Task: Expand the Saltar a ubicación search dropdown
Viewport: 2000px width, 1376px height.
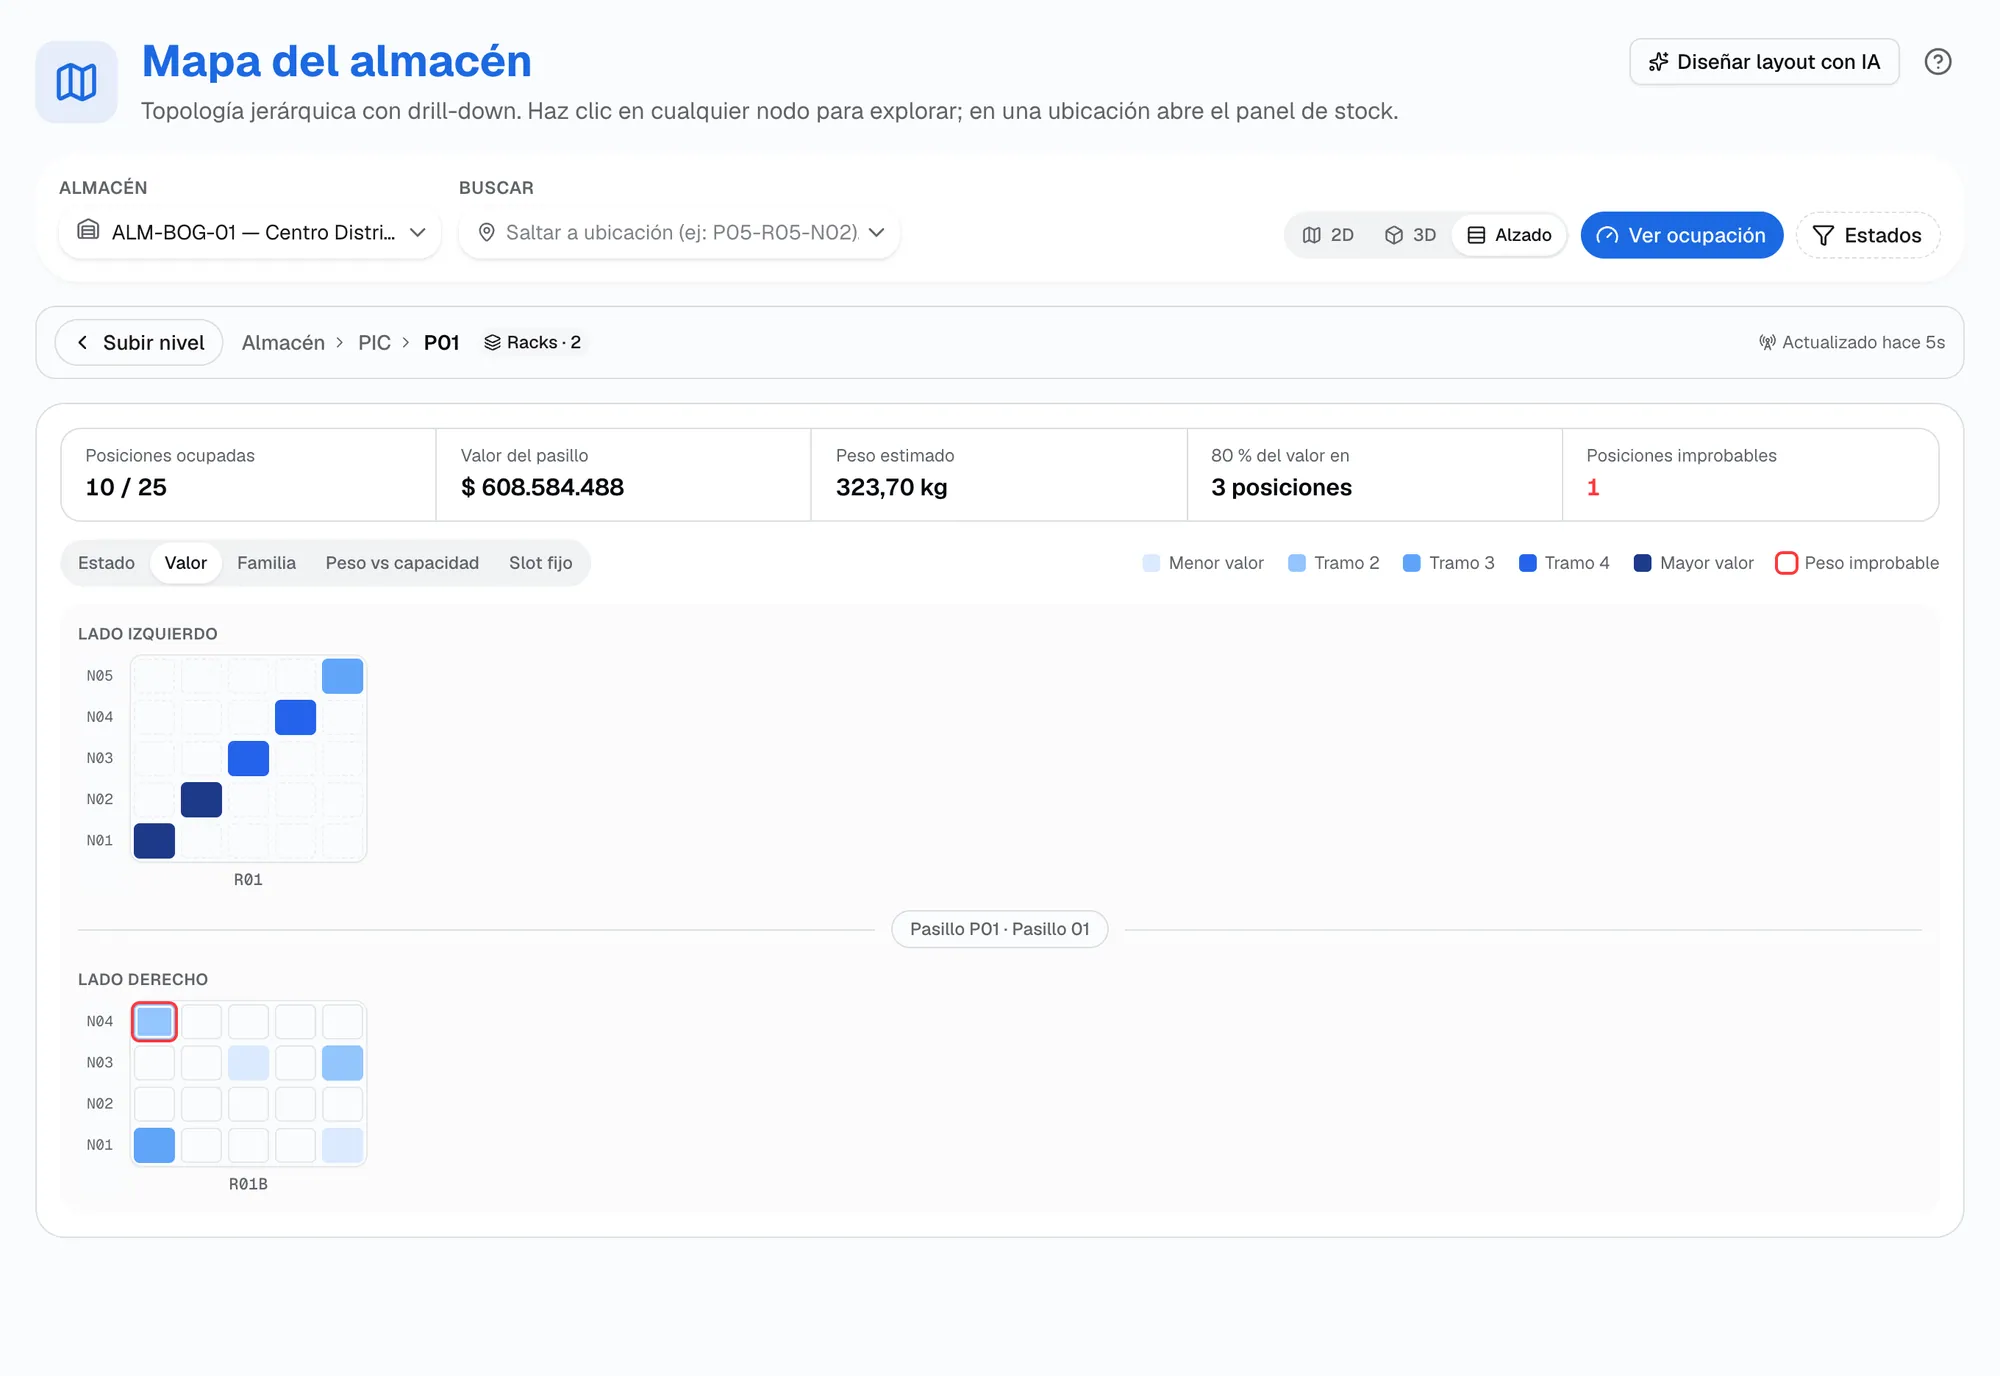Action: click(x=877, y=233)
